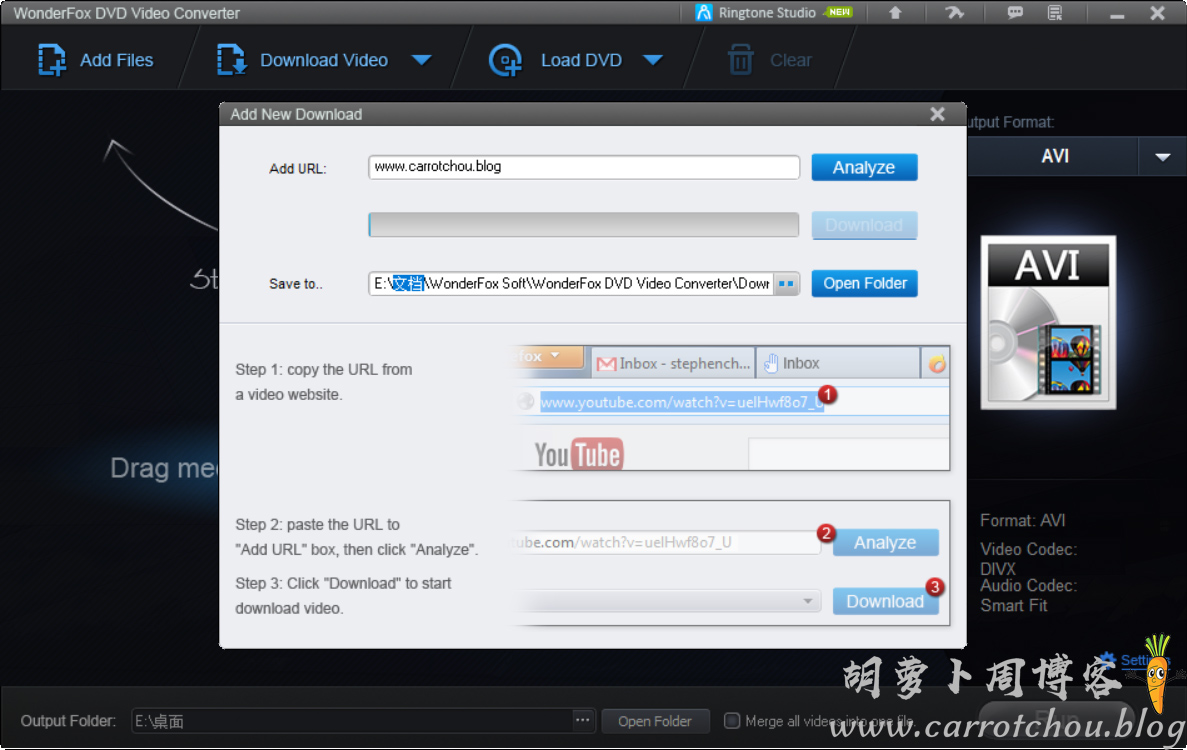Click the ellipsis browse button for Output Folder
1187x750 pixels.
tap(582, 720)
